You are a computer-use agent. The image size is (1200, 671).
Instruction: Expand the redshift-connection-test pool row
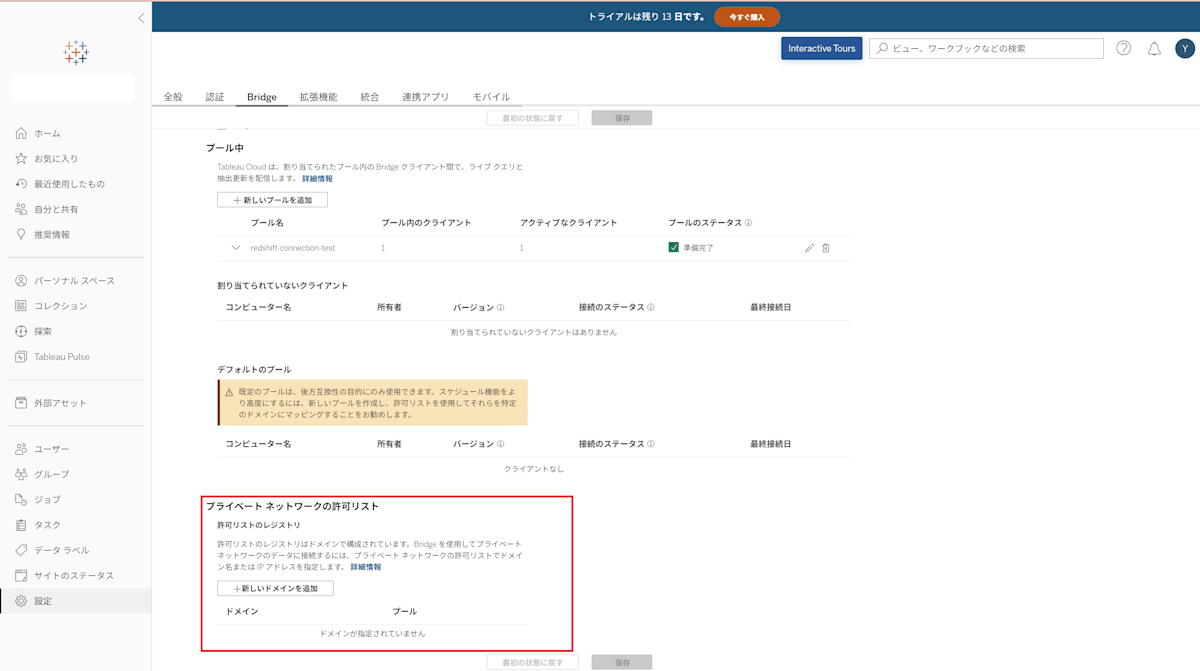236,248
